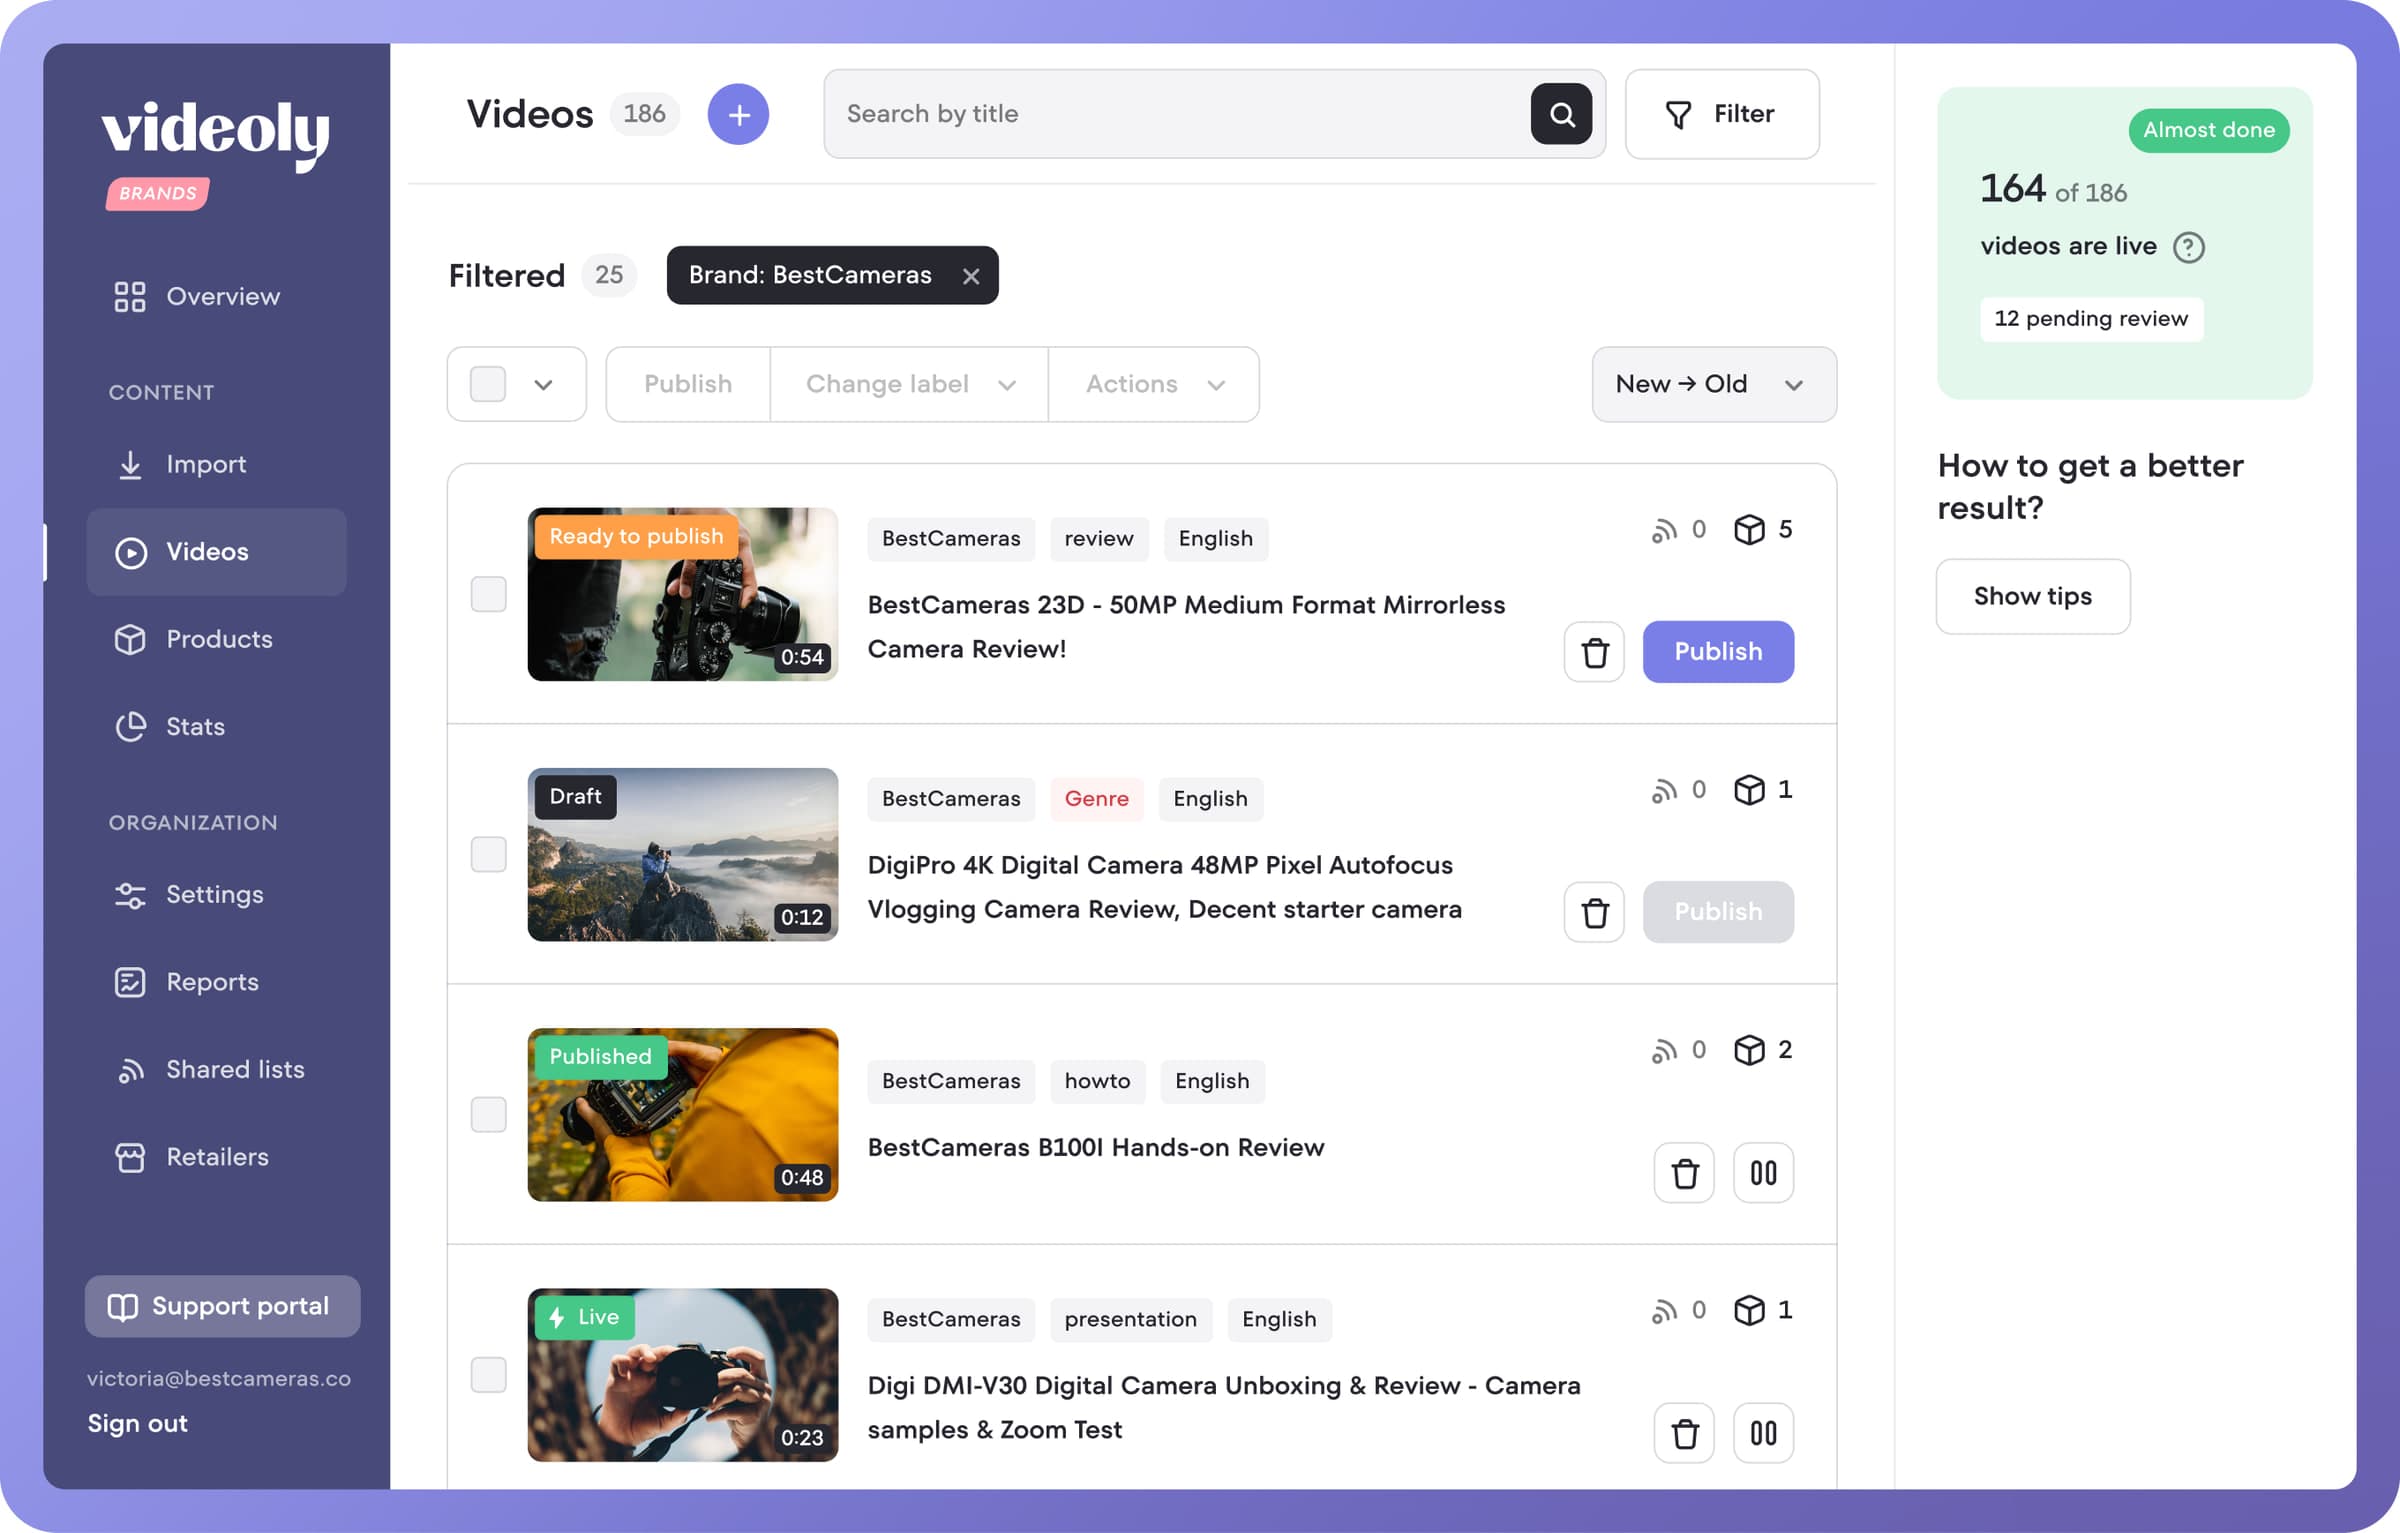Viewport: 2400px width, 1533px height.
Task: Click the product box icon showing 5
Action: pos(1749,530)
